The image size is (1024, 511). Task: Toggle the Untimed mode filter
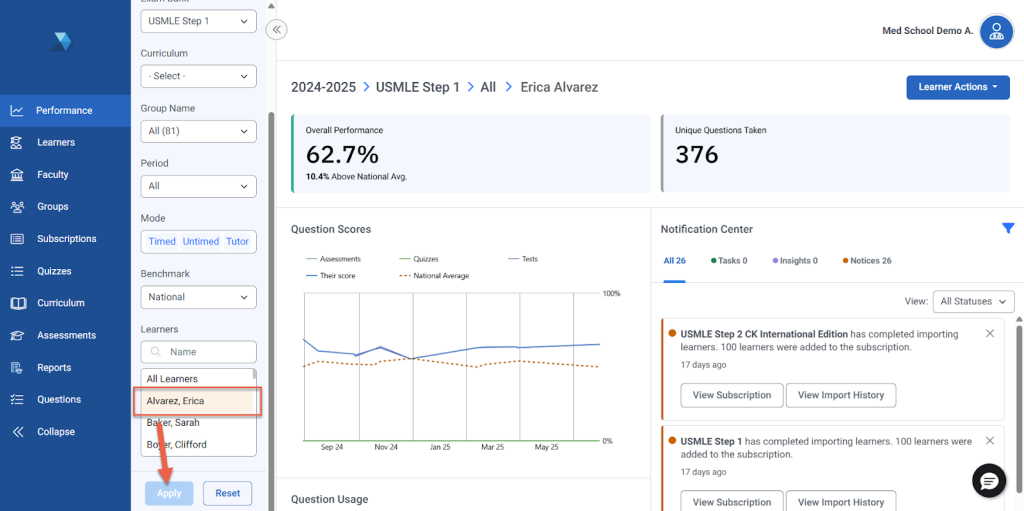click(200, 241)
